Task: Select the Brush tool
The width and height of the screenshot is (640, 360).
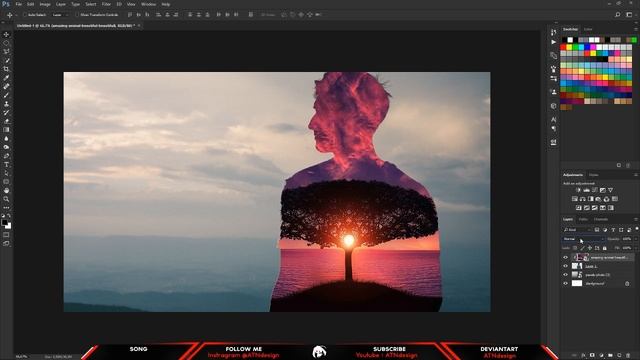Action: pyautogui.click(x=6, y=95)
